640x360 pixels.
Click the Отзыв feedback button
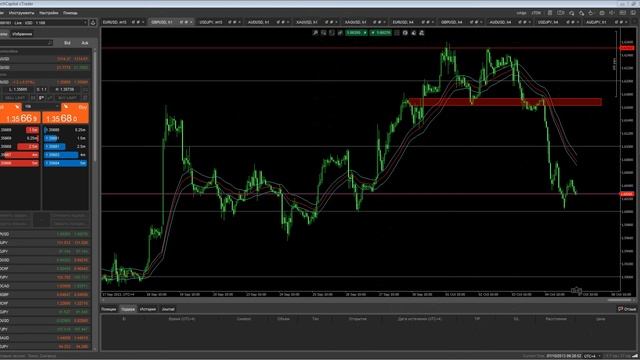pyautogui.click(x=627, y=309)
